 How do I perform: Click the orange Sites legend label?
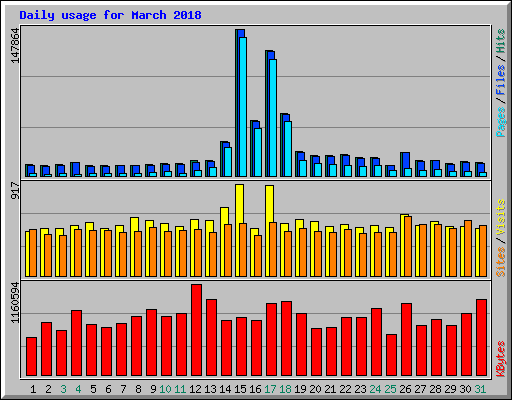pyautogui.click(x=501, y=262)
